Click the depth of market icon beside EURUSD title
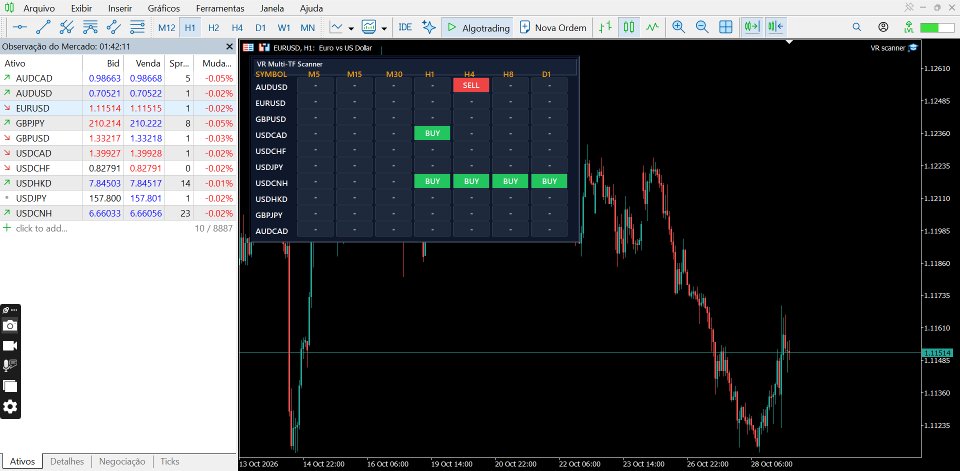960x471 pixels. coord(264,47)
